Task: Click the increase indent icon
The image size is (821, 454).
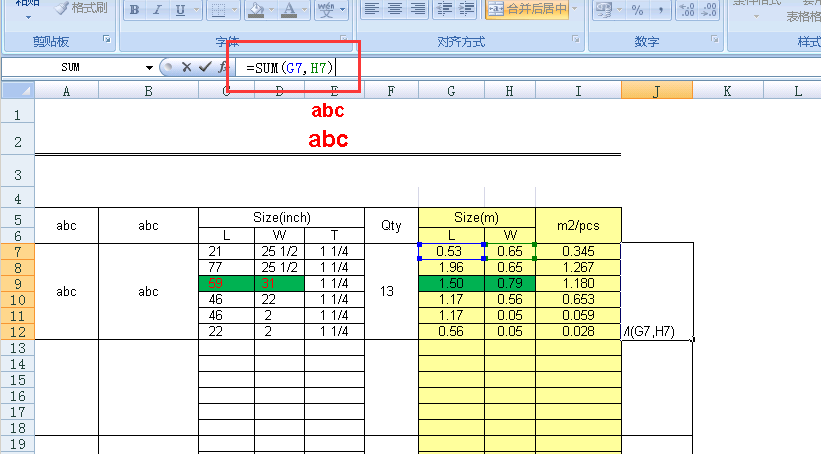Action: point(467,10)
